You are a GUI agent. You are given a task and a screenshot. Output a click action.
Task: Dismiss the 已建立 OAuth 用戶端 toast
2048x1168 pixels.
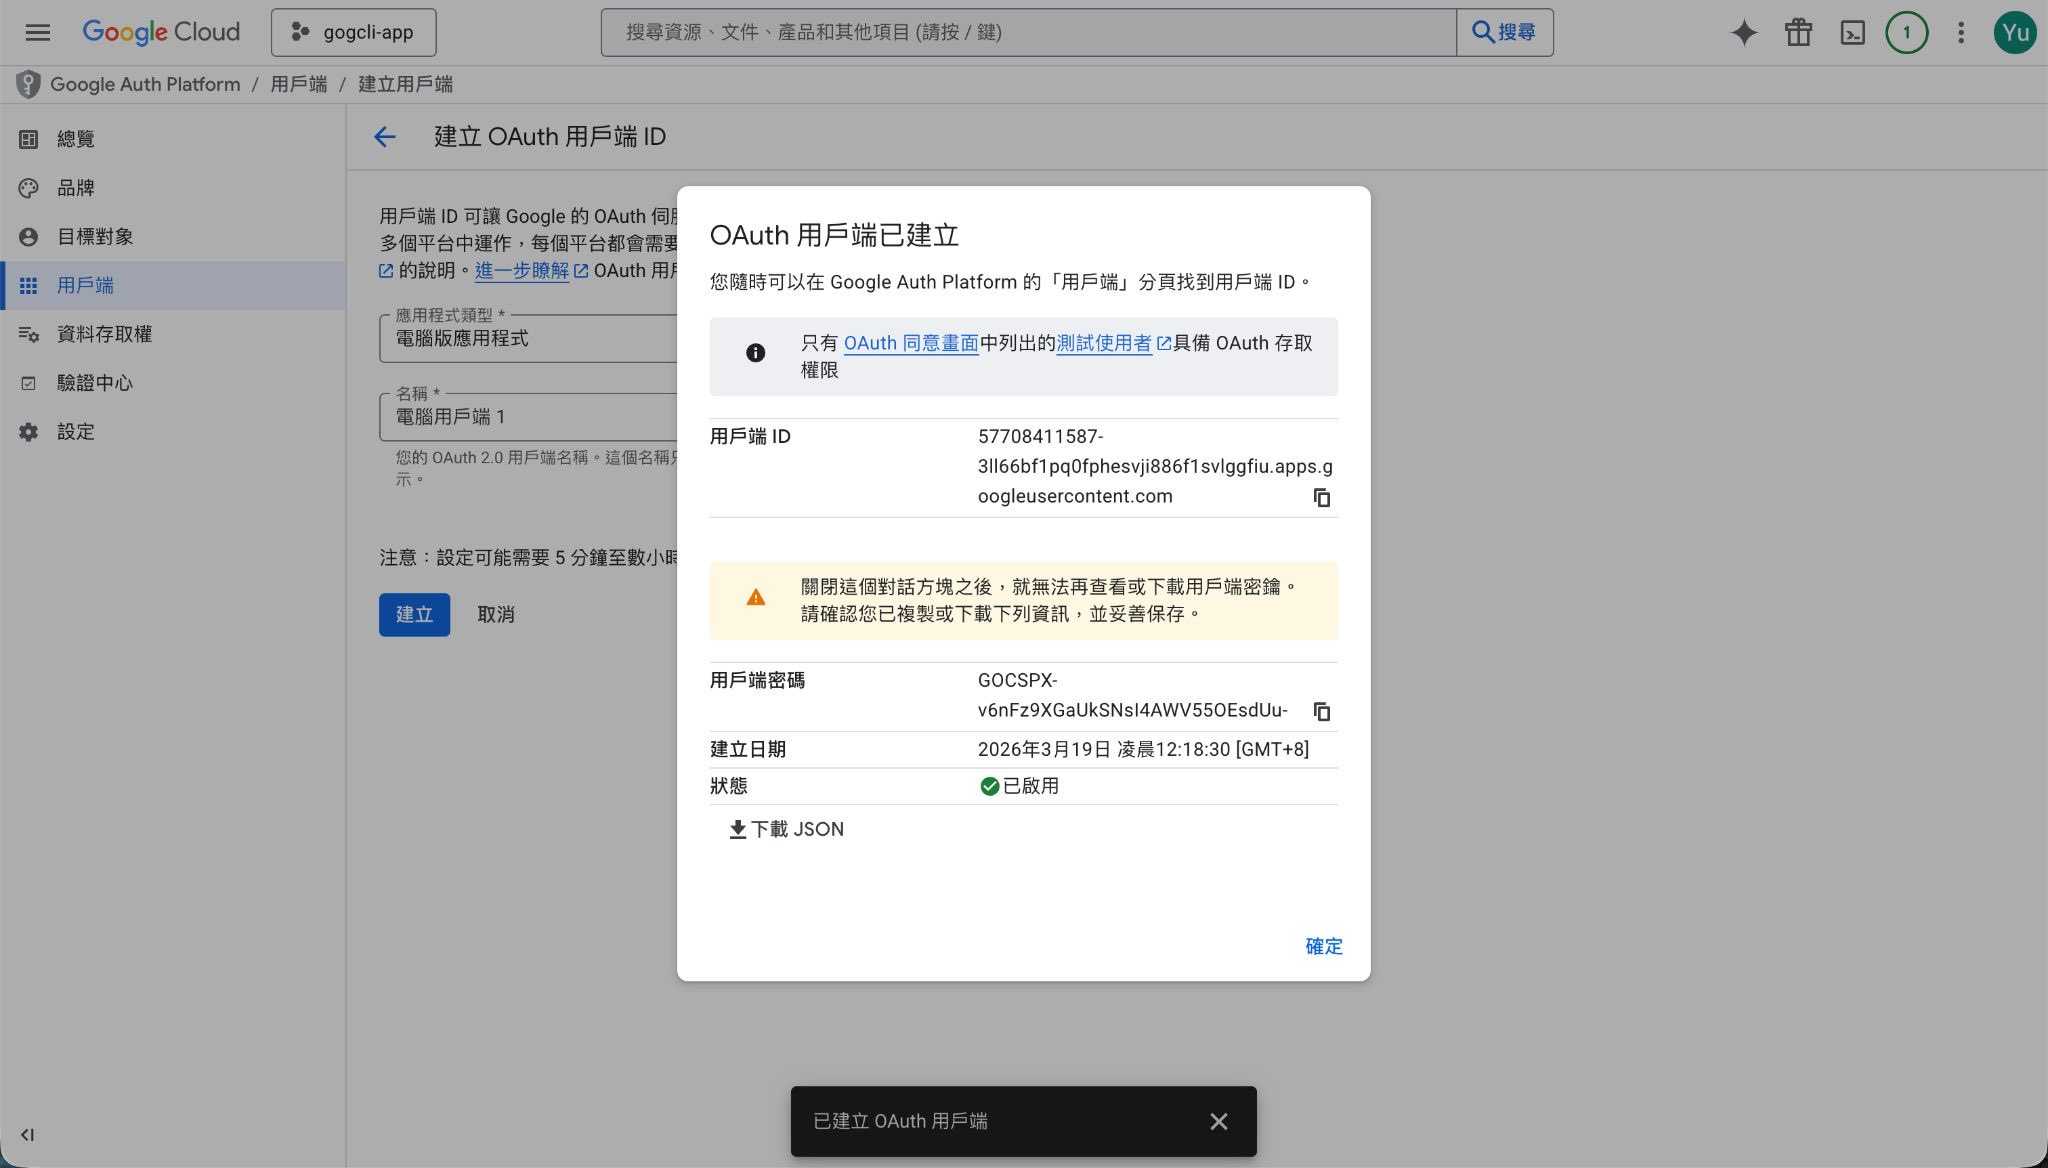click(1218, 1122)
